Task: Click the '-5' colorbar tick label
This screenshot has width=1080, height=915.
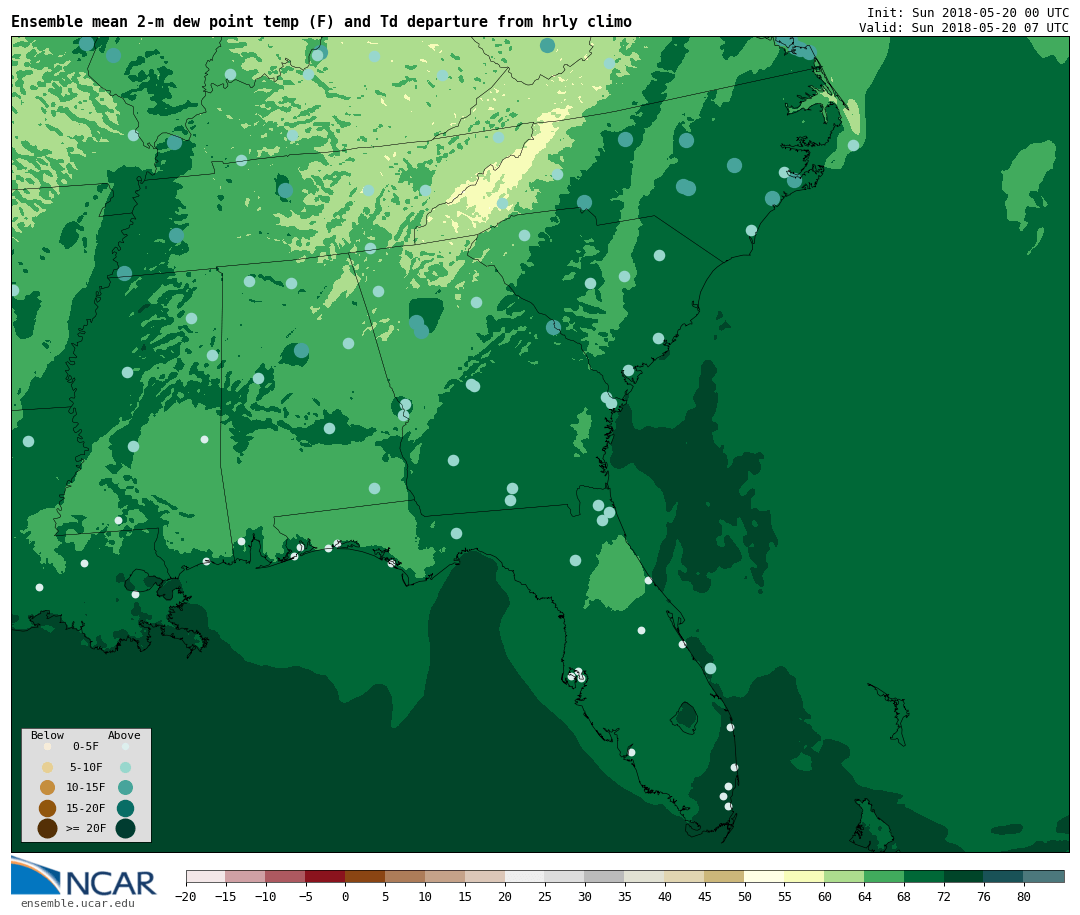Action: coord(306,896)
